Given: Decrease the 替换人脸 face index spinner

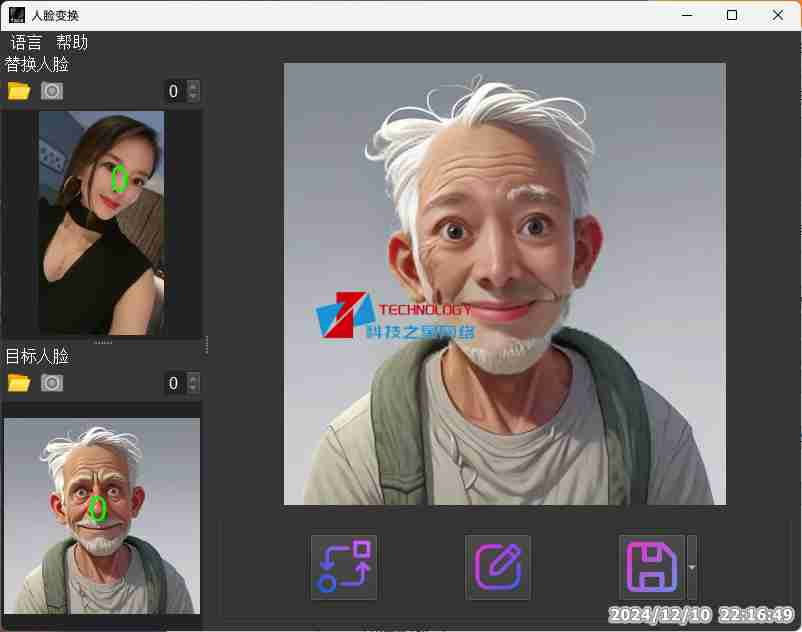Looking at the screenshot, I should (193, 96).
